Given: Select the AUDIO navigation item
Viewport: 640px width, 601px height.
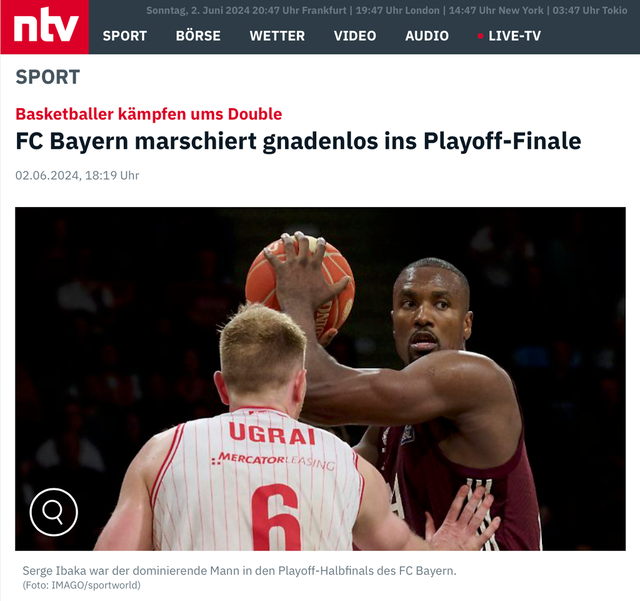Looking at the screenshot, I should click(x=427, y=36).
